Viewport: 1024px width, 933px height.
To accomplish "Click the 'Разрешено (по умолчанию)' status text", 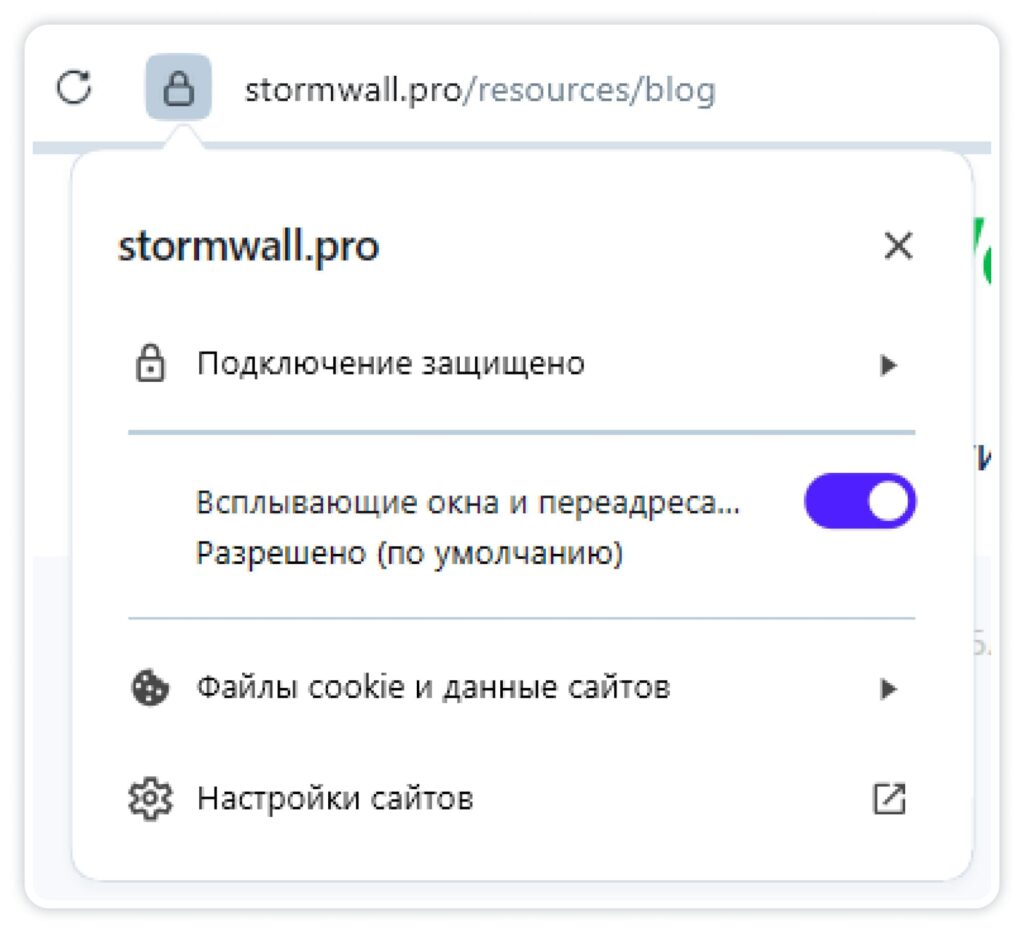I will (409, 554).
